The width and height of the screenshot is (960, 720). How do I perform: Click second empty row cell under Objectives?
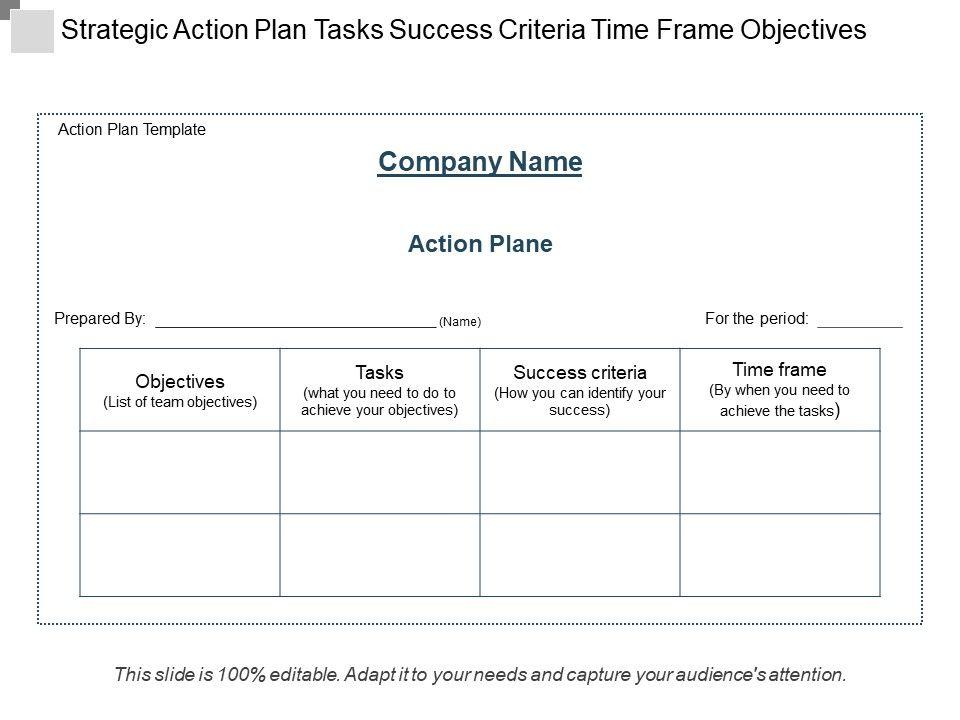pos(180,555)
